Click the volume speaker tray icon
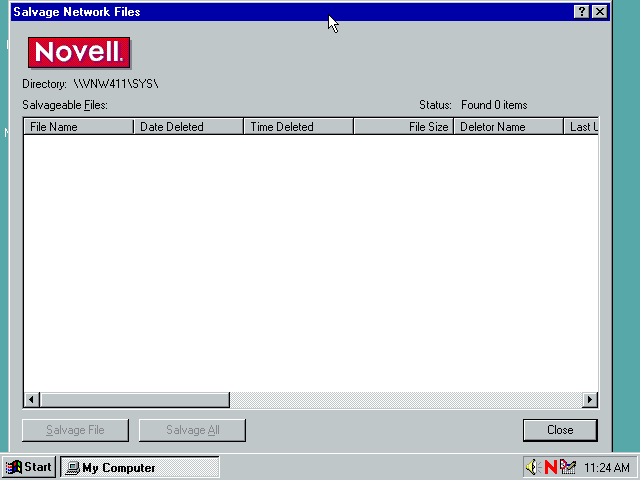 pos(532,467)
